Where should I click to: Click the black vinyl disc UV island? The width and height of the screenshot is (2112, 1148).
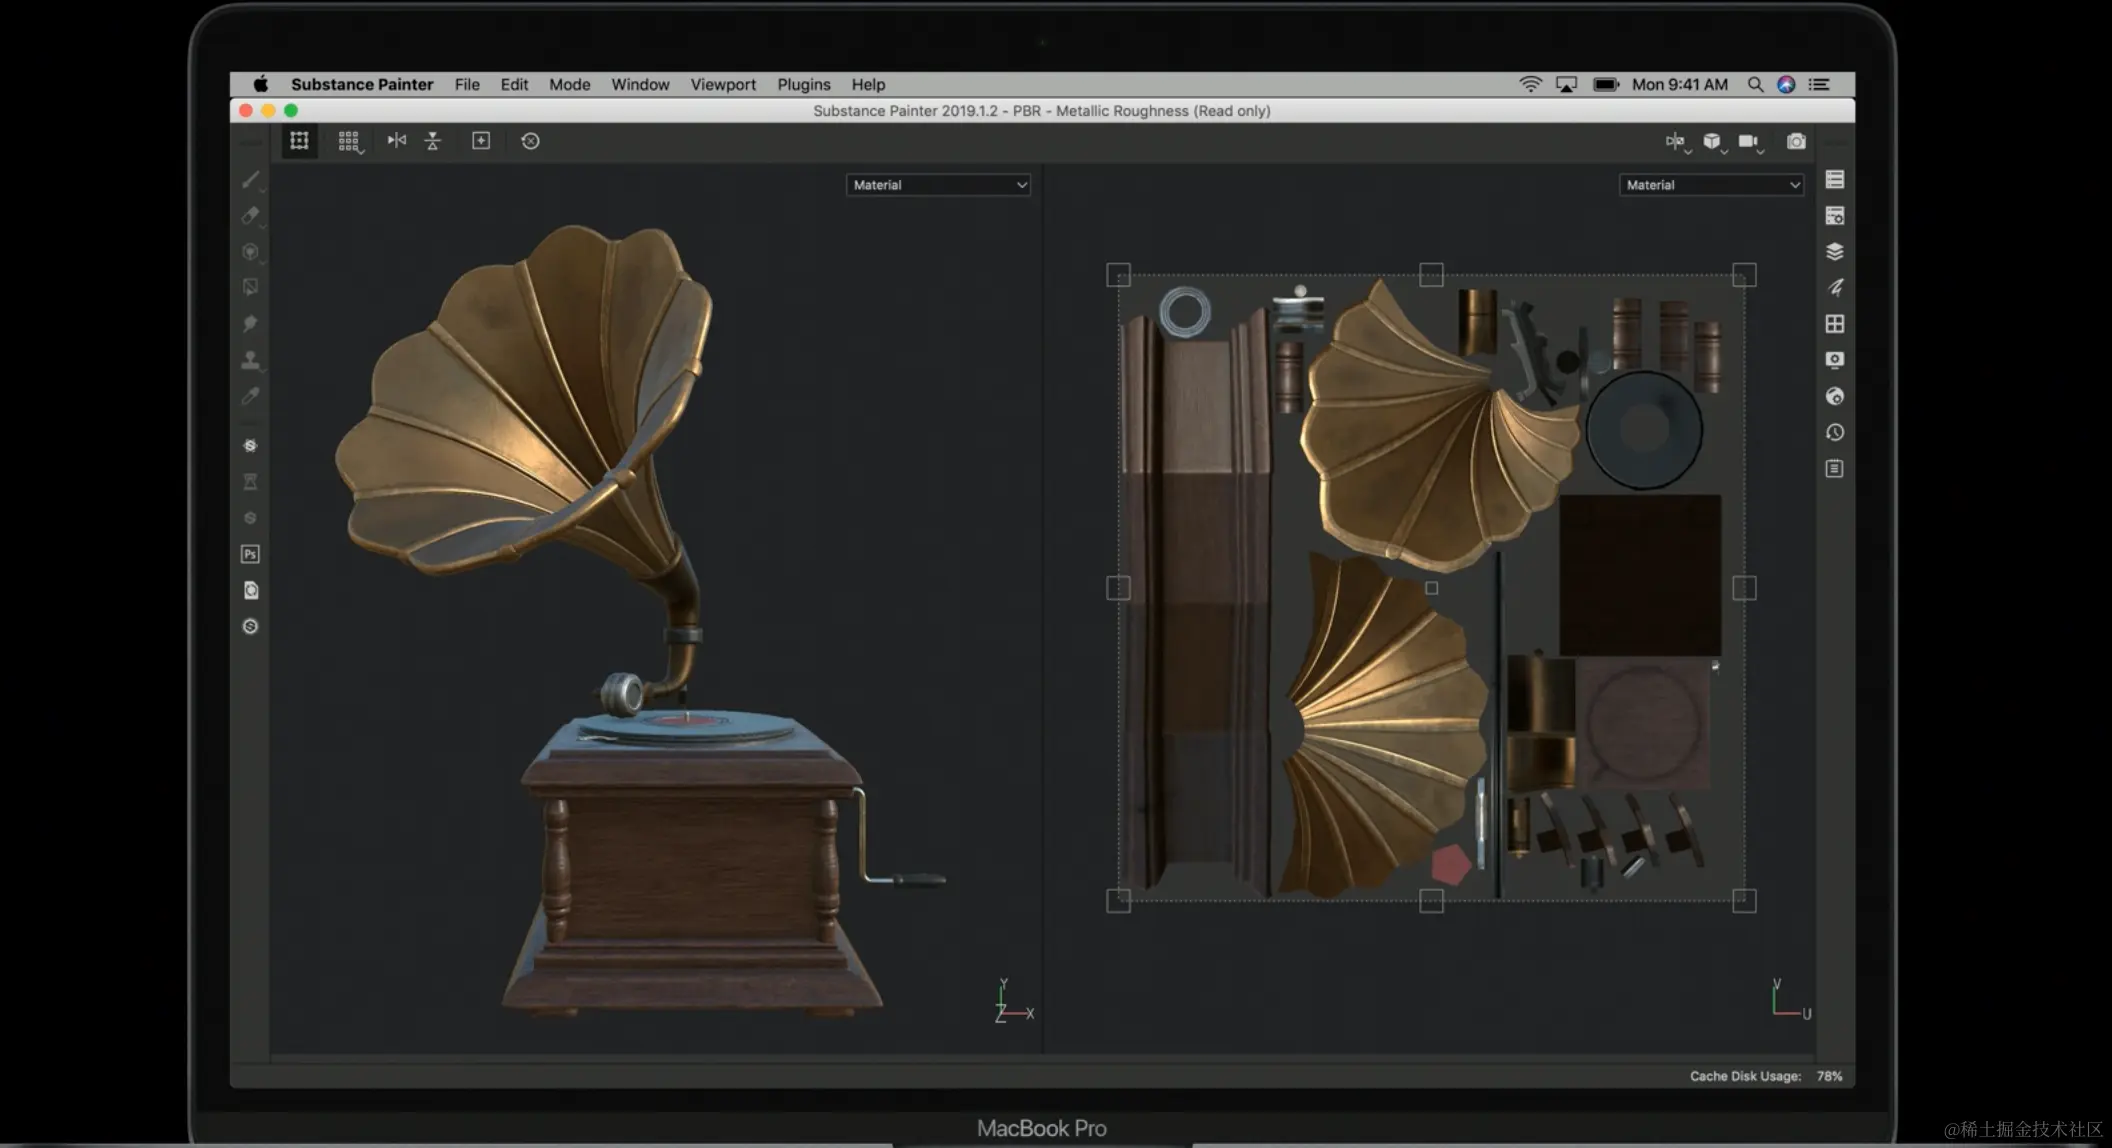(x=1644, y=430)
